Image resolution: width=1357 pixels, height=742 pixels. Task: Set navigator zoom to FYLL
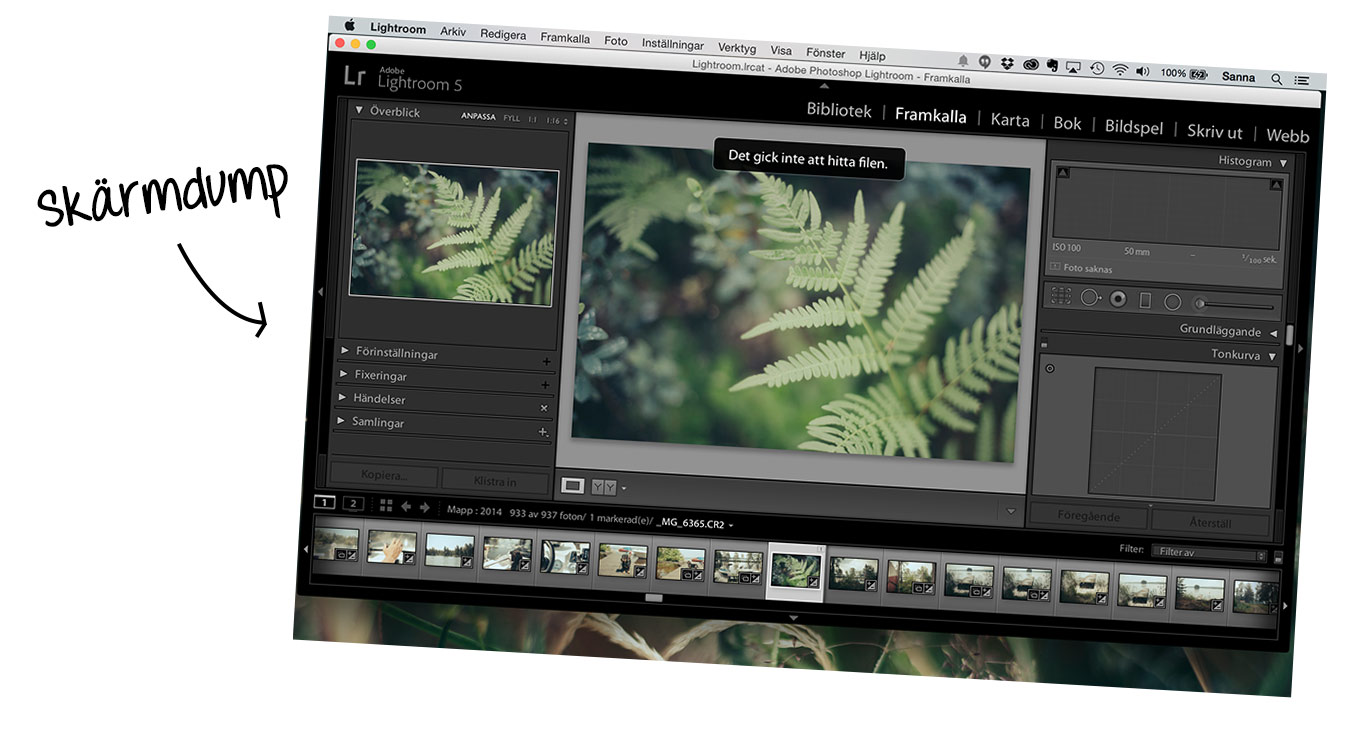click(x=512, y=119)
